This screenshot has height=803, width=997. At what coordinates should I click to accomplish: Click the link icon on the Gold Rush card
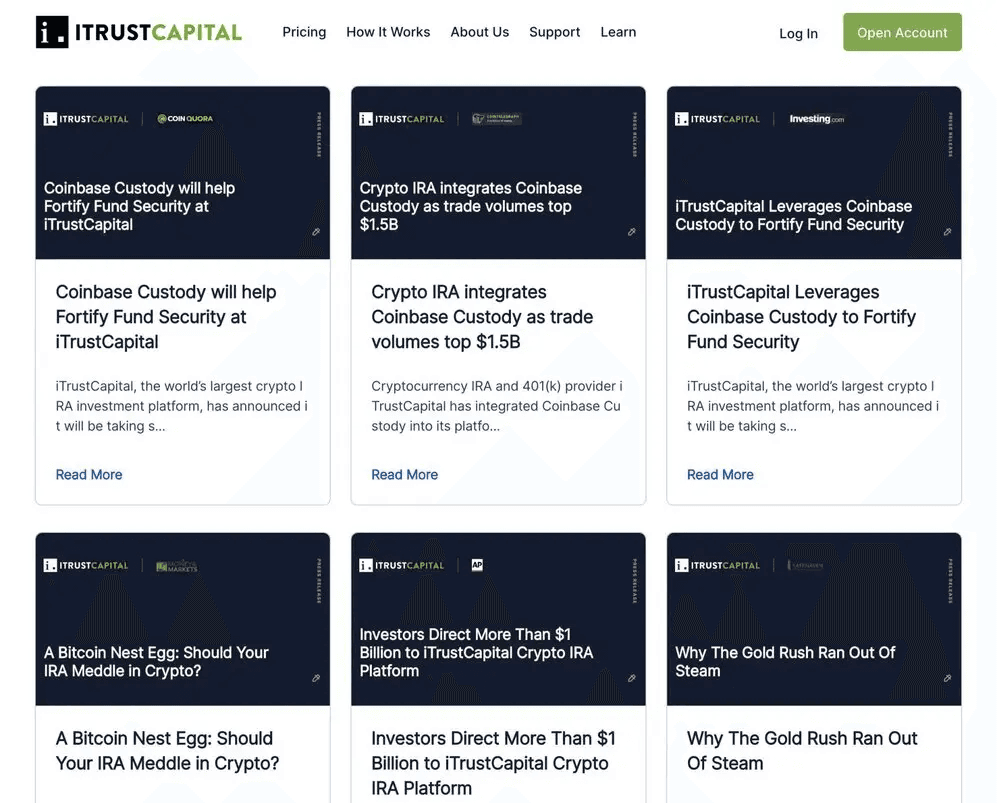[x=947, y=677]
